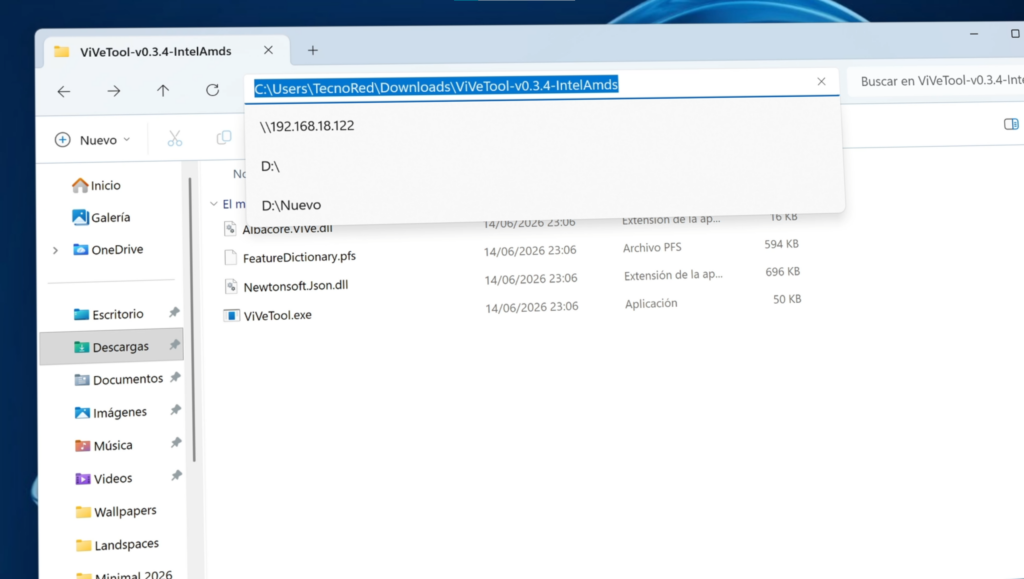Click the Copy icon in the toolbar

[x=224, y=138]
